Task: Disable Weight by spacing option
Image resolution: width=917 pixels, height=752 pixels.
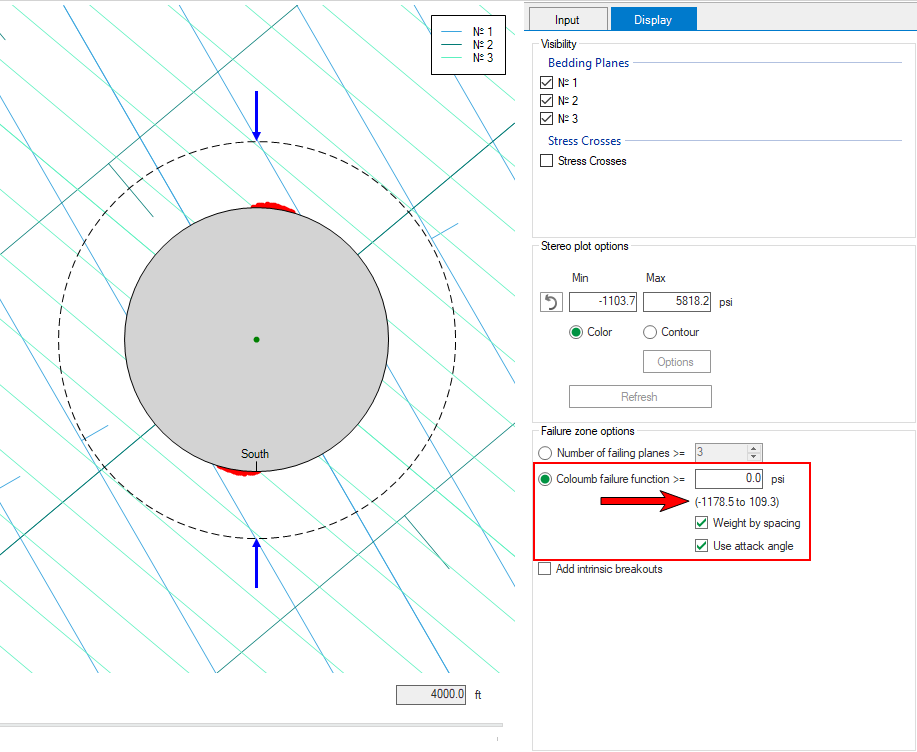Action: (702, 523)
